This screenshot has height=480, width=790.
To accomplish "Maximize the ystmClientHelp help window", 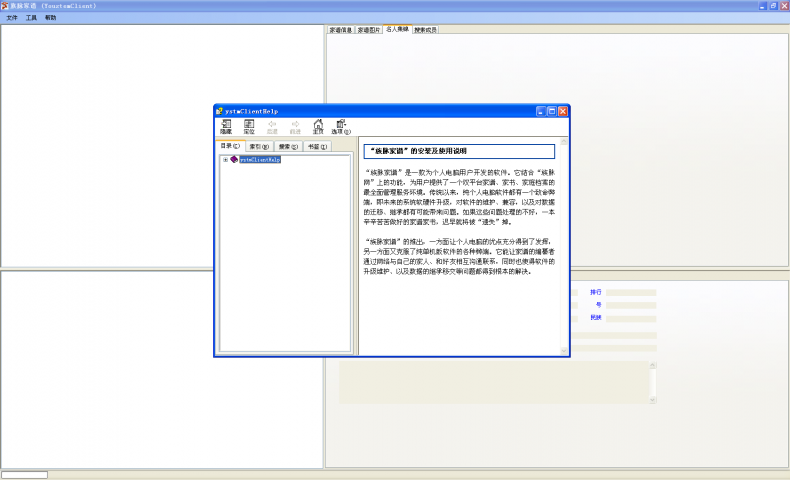I will [x=551, y=111].
